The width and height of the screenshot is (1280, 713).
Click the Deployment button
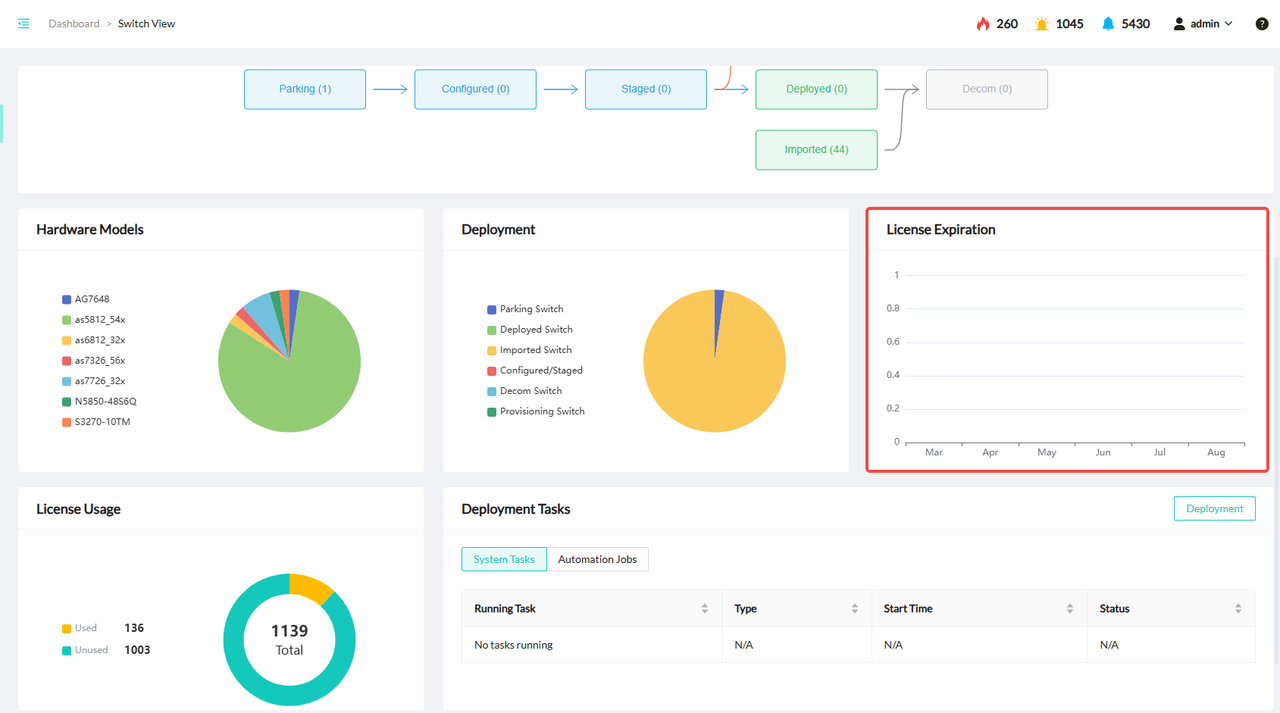point(1214,508)
